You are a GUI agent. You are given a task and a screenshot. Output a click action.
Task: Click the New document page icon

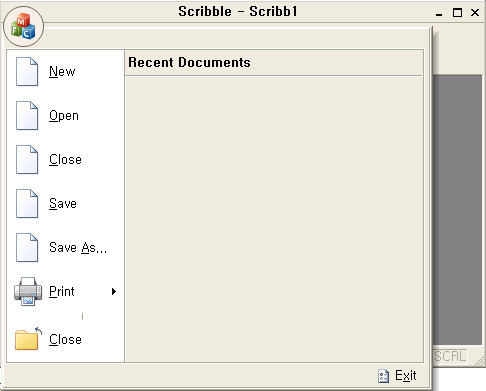coord(27,71)
